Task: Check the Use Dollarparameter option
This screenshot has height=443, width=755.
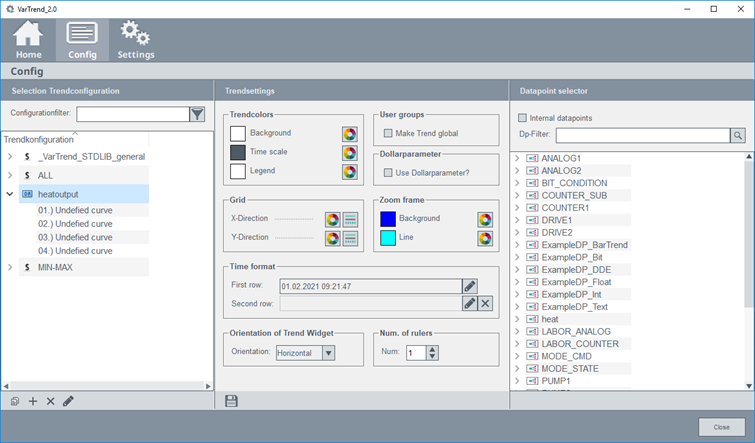Action: [x=389, y=174]
